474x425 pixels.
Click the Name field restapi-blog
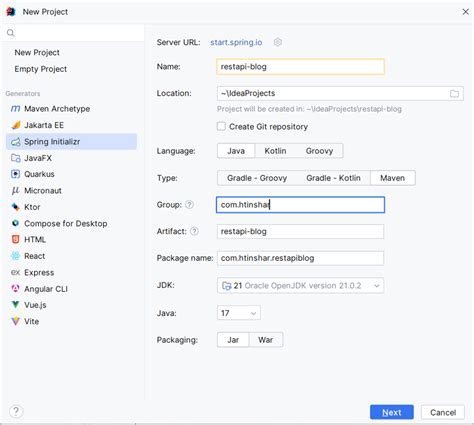300,67
